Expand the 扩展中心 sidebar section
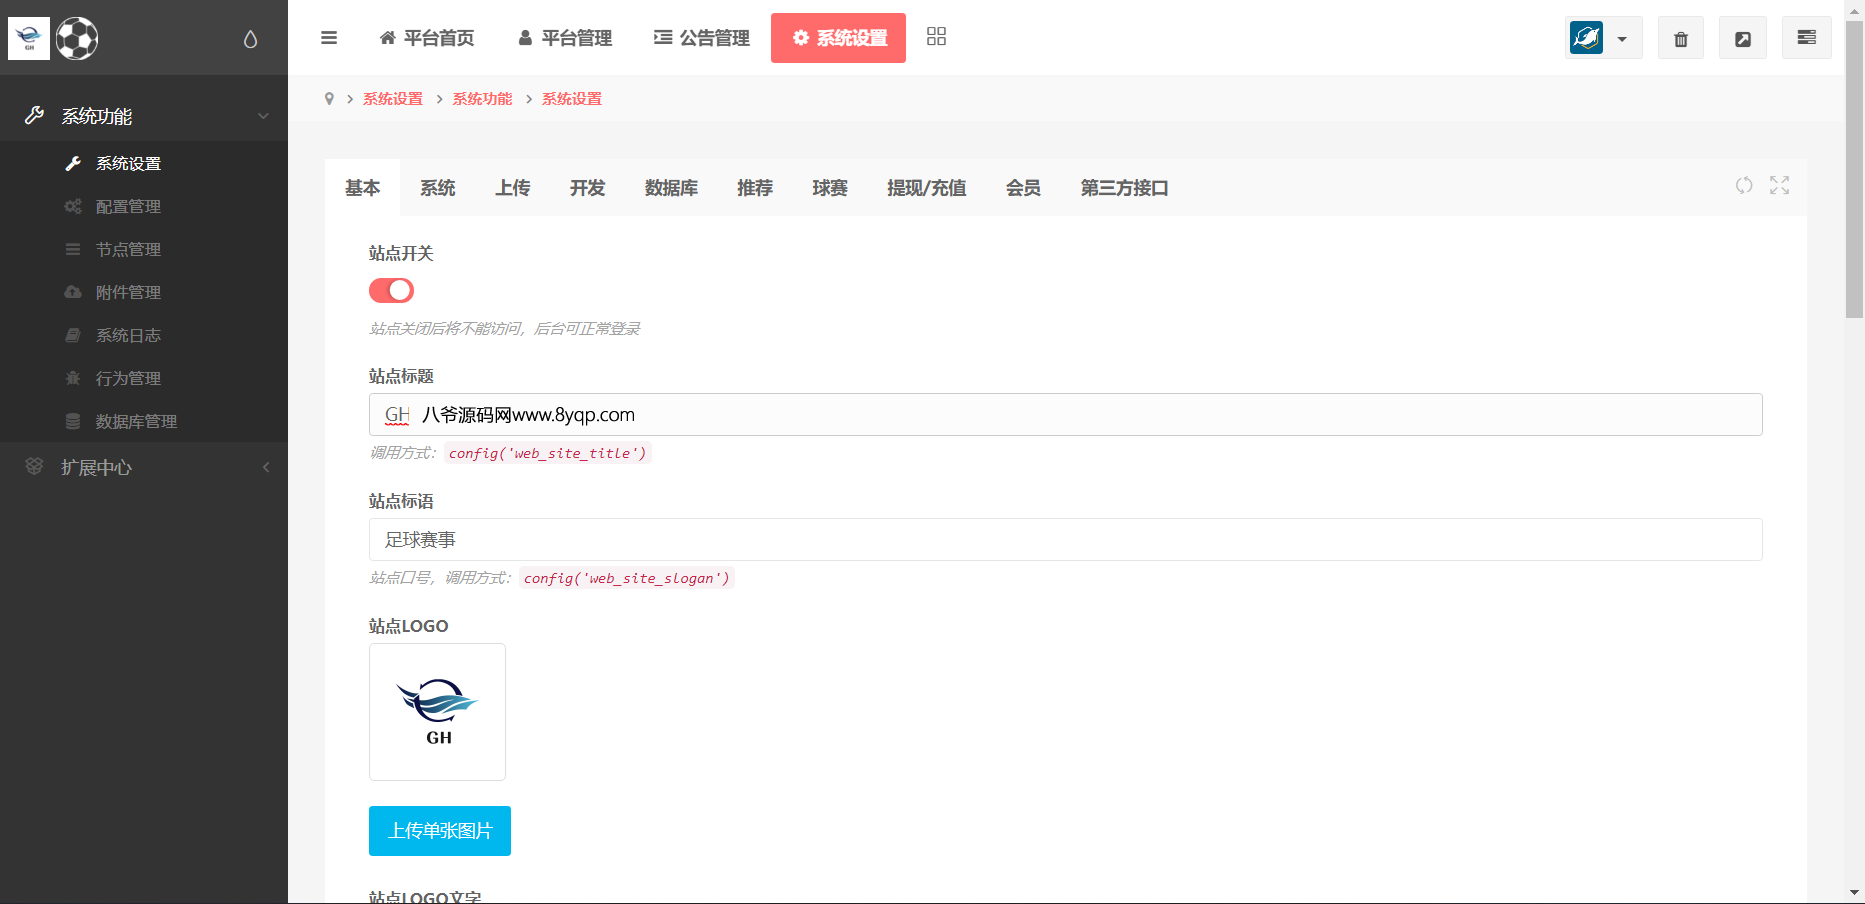The height and width of the screenshot is (904, 1865). coord(144,467)
